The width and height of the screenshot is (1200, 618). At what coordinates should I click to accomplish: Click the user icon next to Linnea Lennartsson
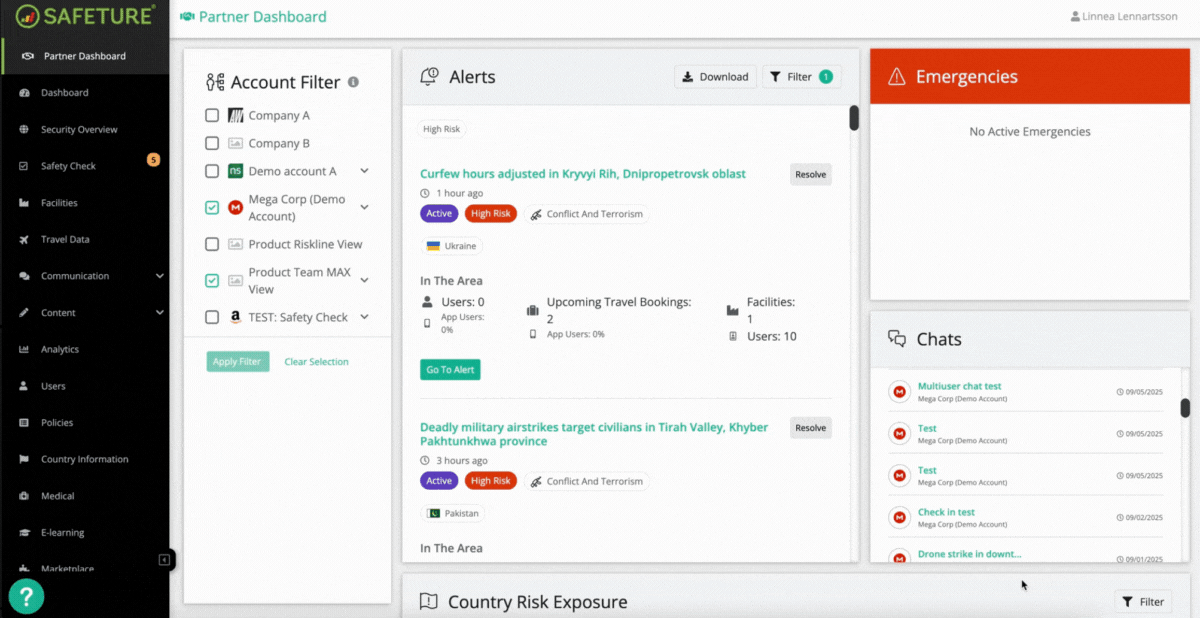tap(1073, 16)
